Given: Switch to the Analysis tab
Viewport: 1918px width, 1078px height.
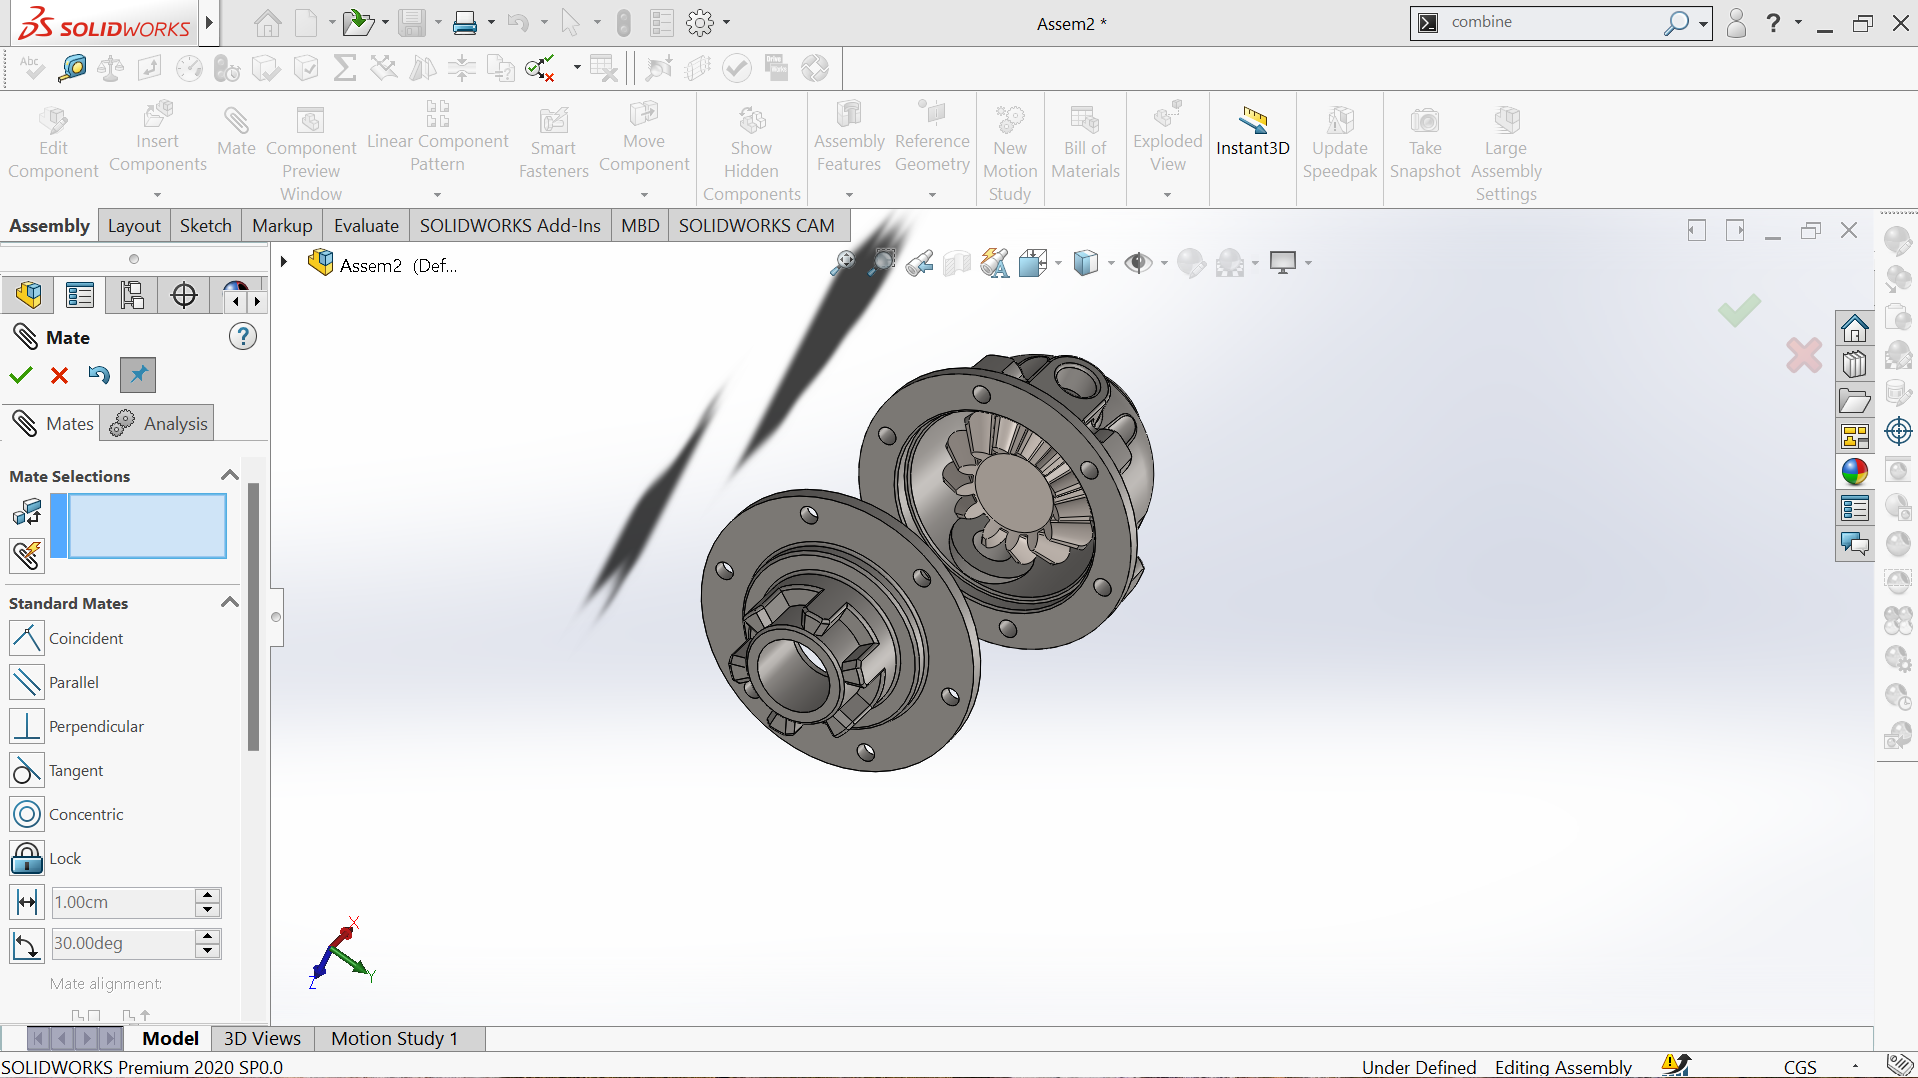Looking at the screenshot, I should pyautogui.click(x=159, y=423).
